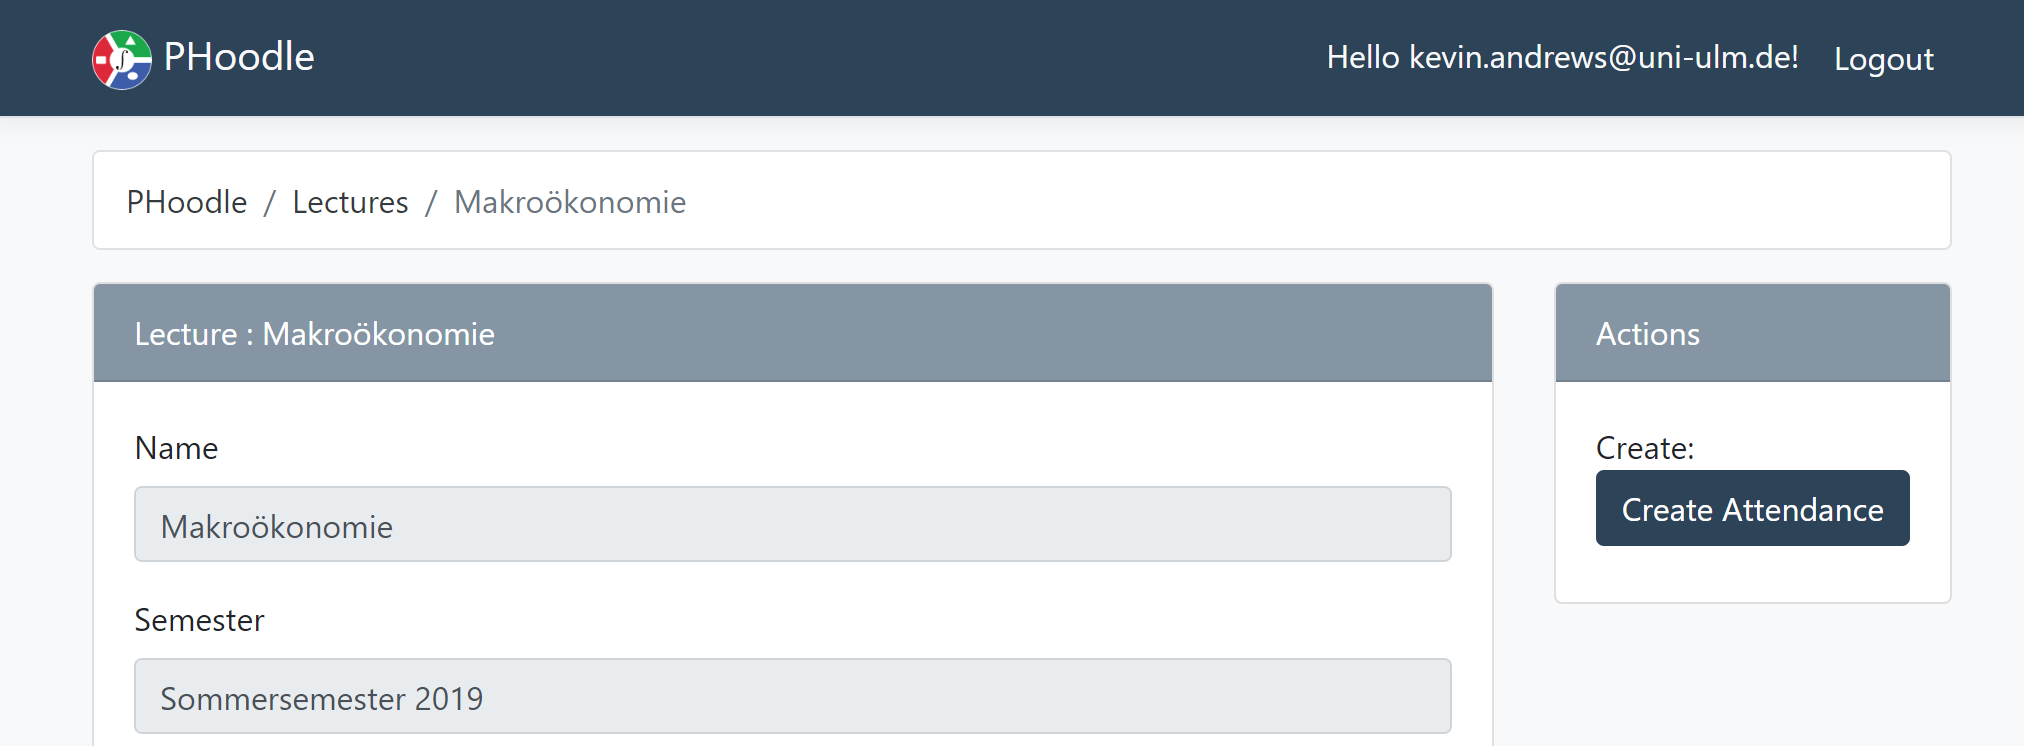The width and height of the screenshot is (2024, 746).
Task: Click the empty middle of the navbar
Action: coord(800,57)
